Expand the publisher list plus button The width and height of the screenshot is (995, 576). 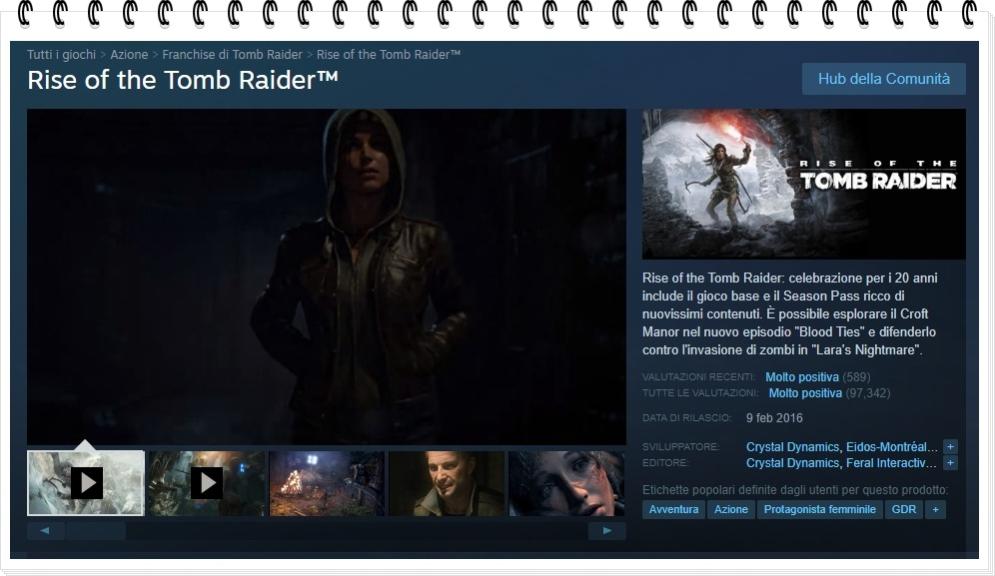click(950, 463)
